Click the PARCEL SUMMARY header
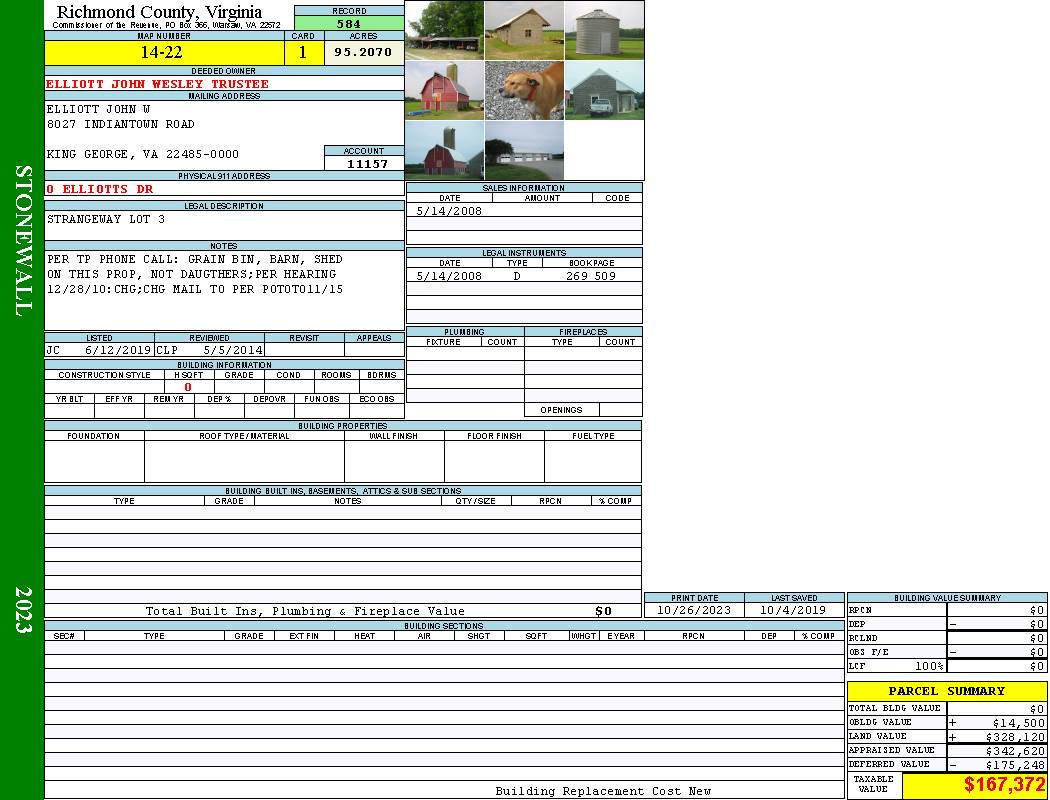 (x=946, y=691)
